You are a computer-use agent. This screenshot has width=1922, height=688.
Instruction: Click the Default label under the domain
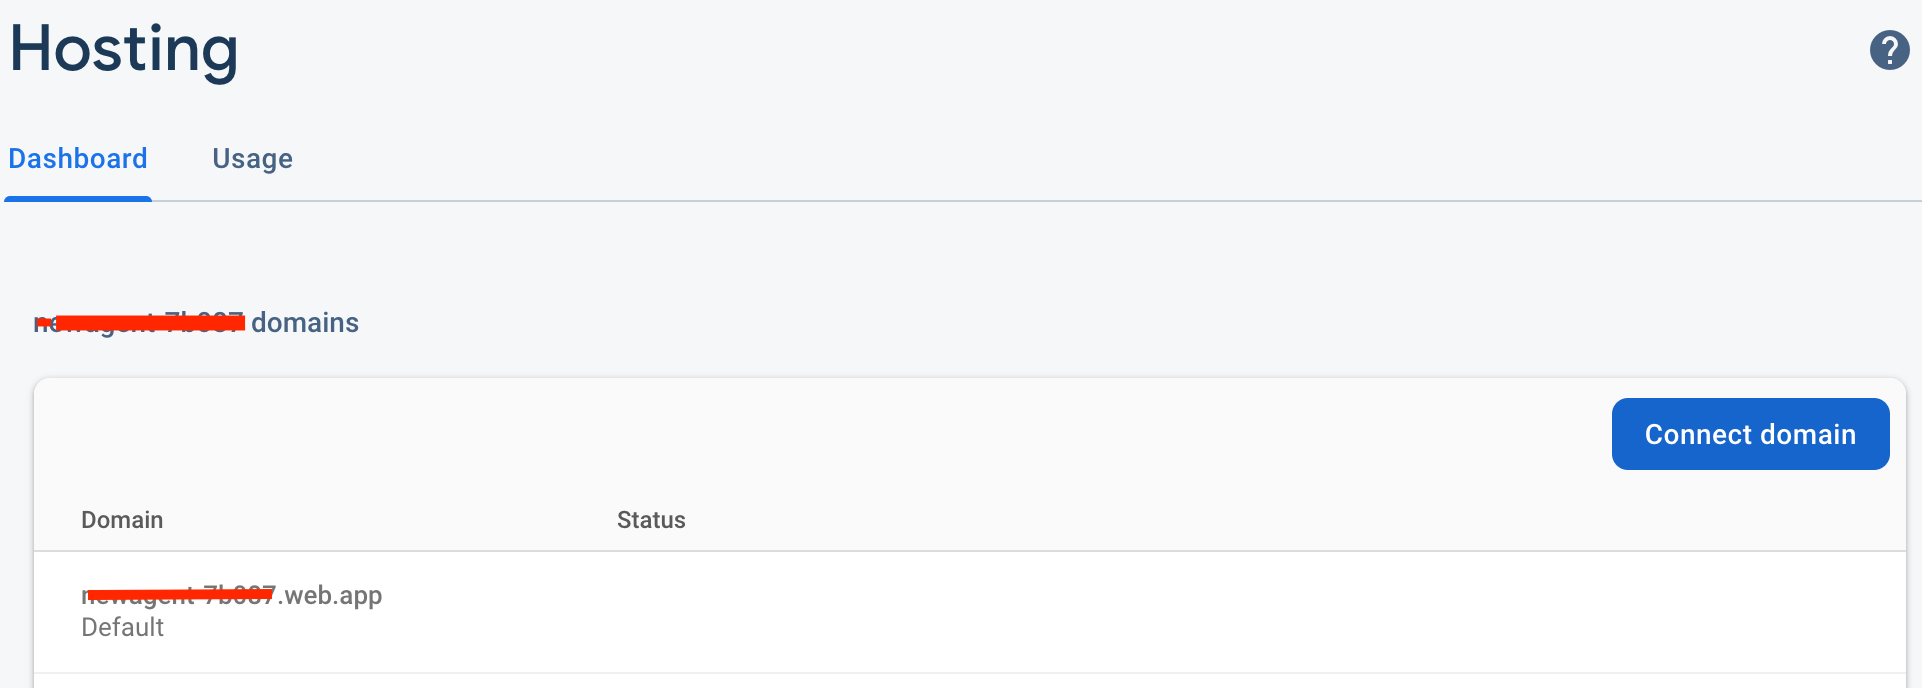point(122,627)
